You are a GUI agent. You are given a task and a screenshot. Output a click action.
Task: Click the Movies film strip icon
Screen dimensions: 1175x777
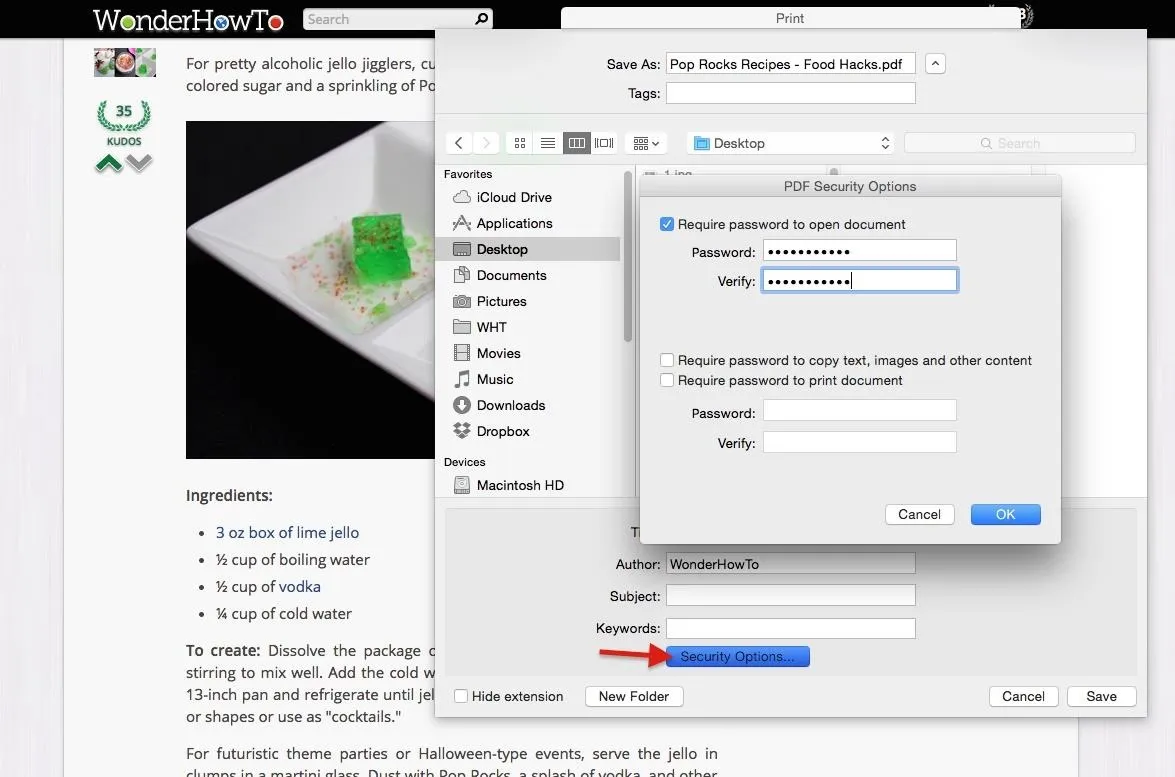462,353
